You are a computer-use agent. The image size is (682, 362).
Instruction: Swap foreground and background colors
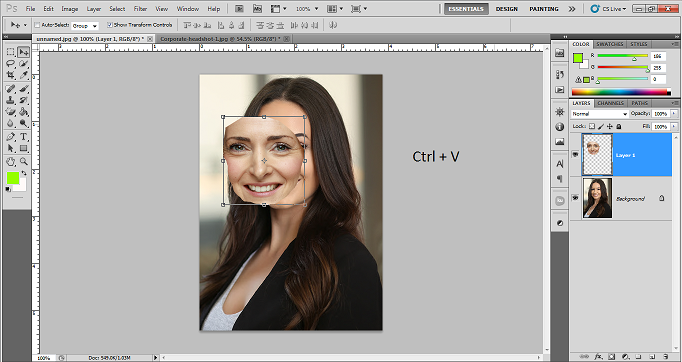coord(23,173)
